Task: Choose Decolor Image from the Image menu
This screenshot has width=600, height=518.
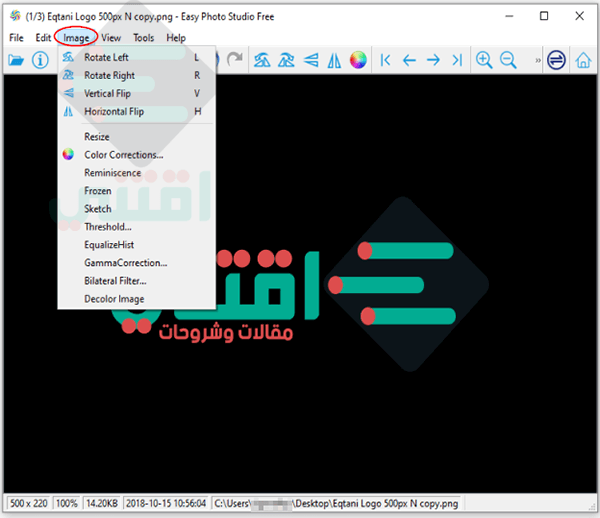Action: (136, 298)
